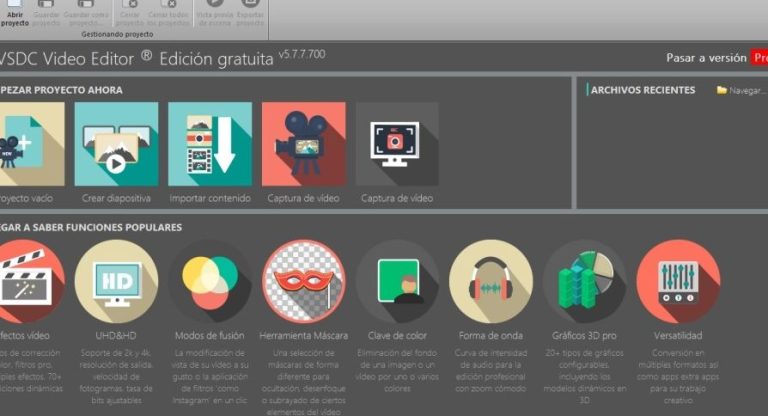This screenshot has height=416, width=768.
Task: Click the Crear diapositiva label
Action: pos(117,198)
